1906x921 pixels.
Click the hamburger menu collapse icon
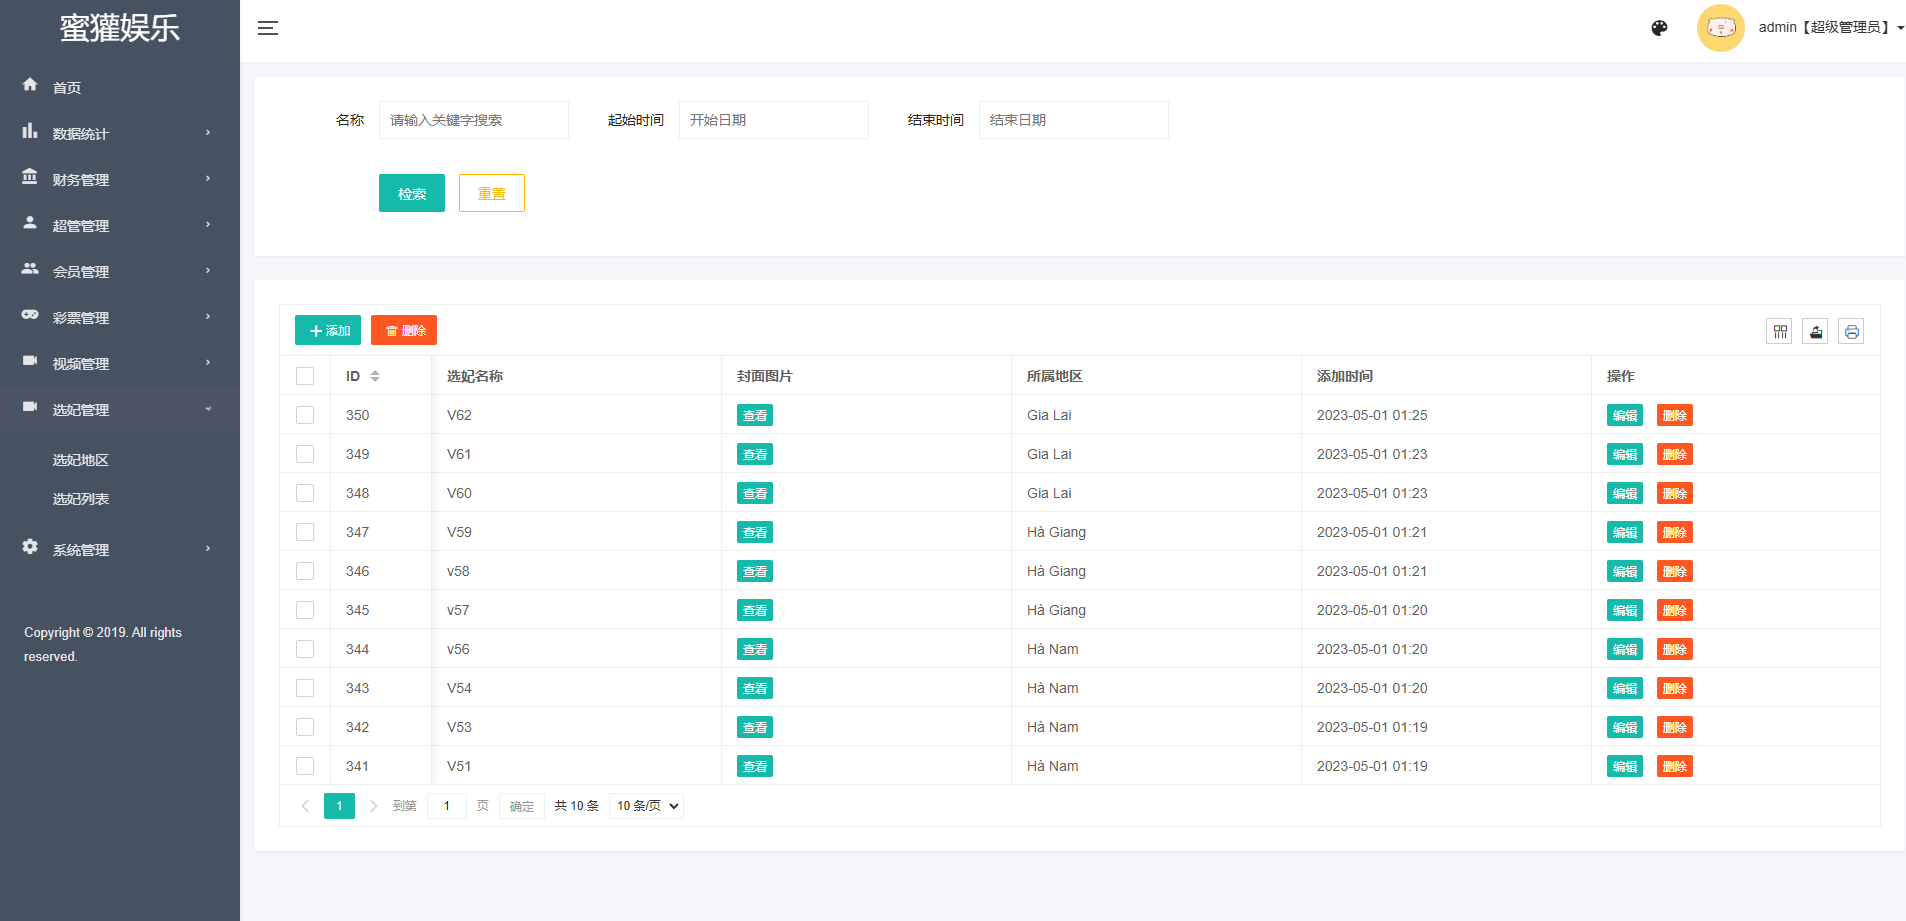point(268,28)
